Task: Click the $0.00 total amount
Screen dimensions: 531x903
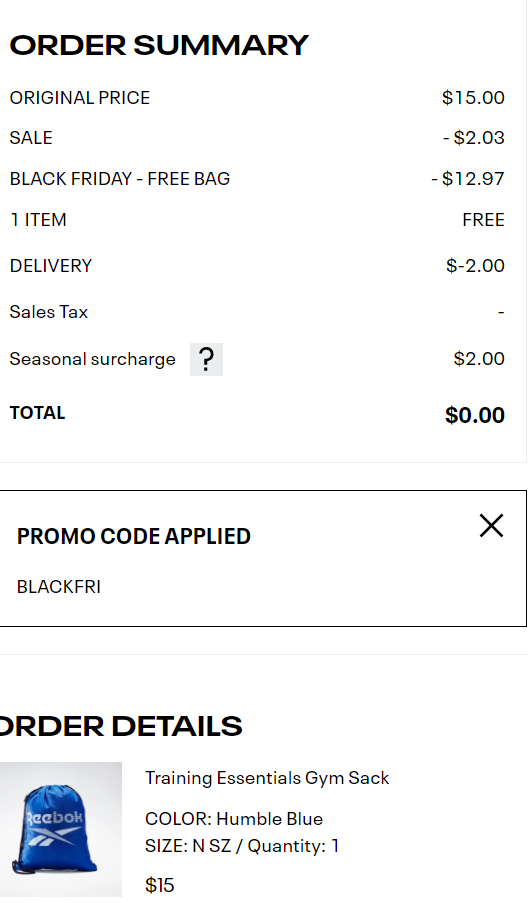Action: click(x=475, y=415)
